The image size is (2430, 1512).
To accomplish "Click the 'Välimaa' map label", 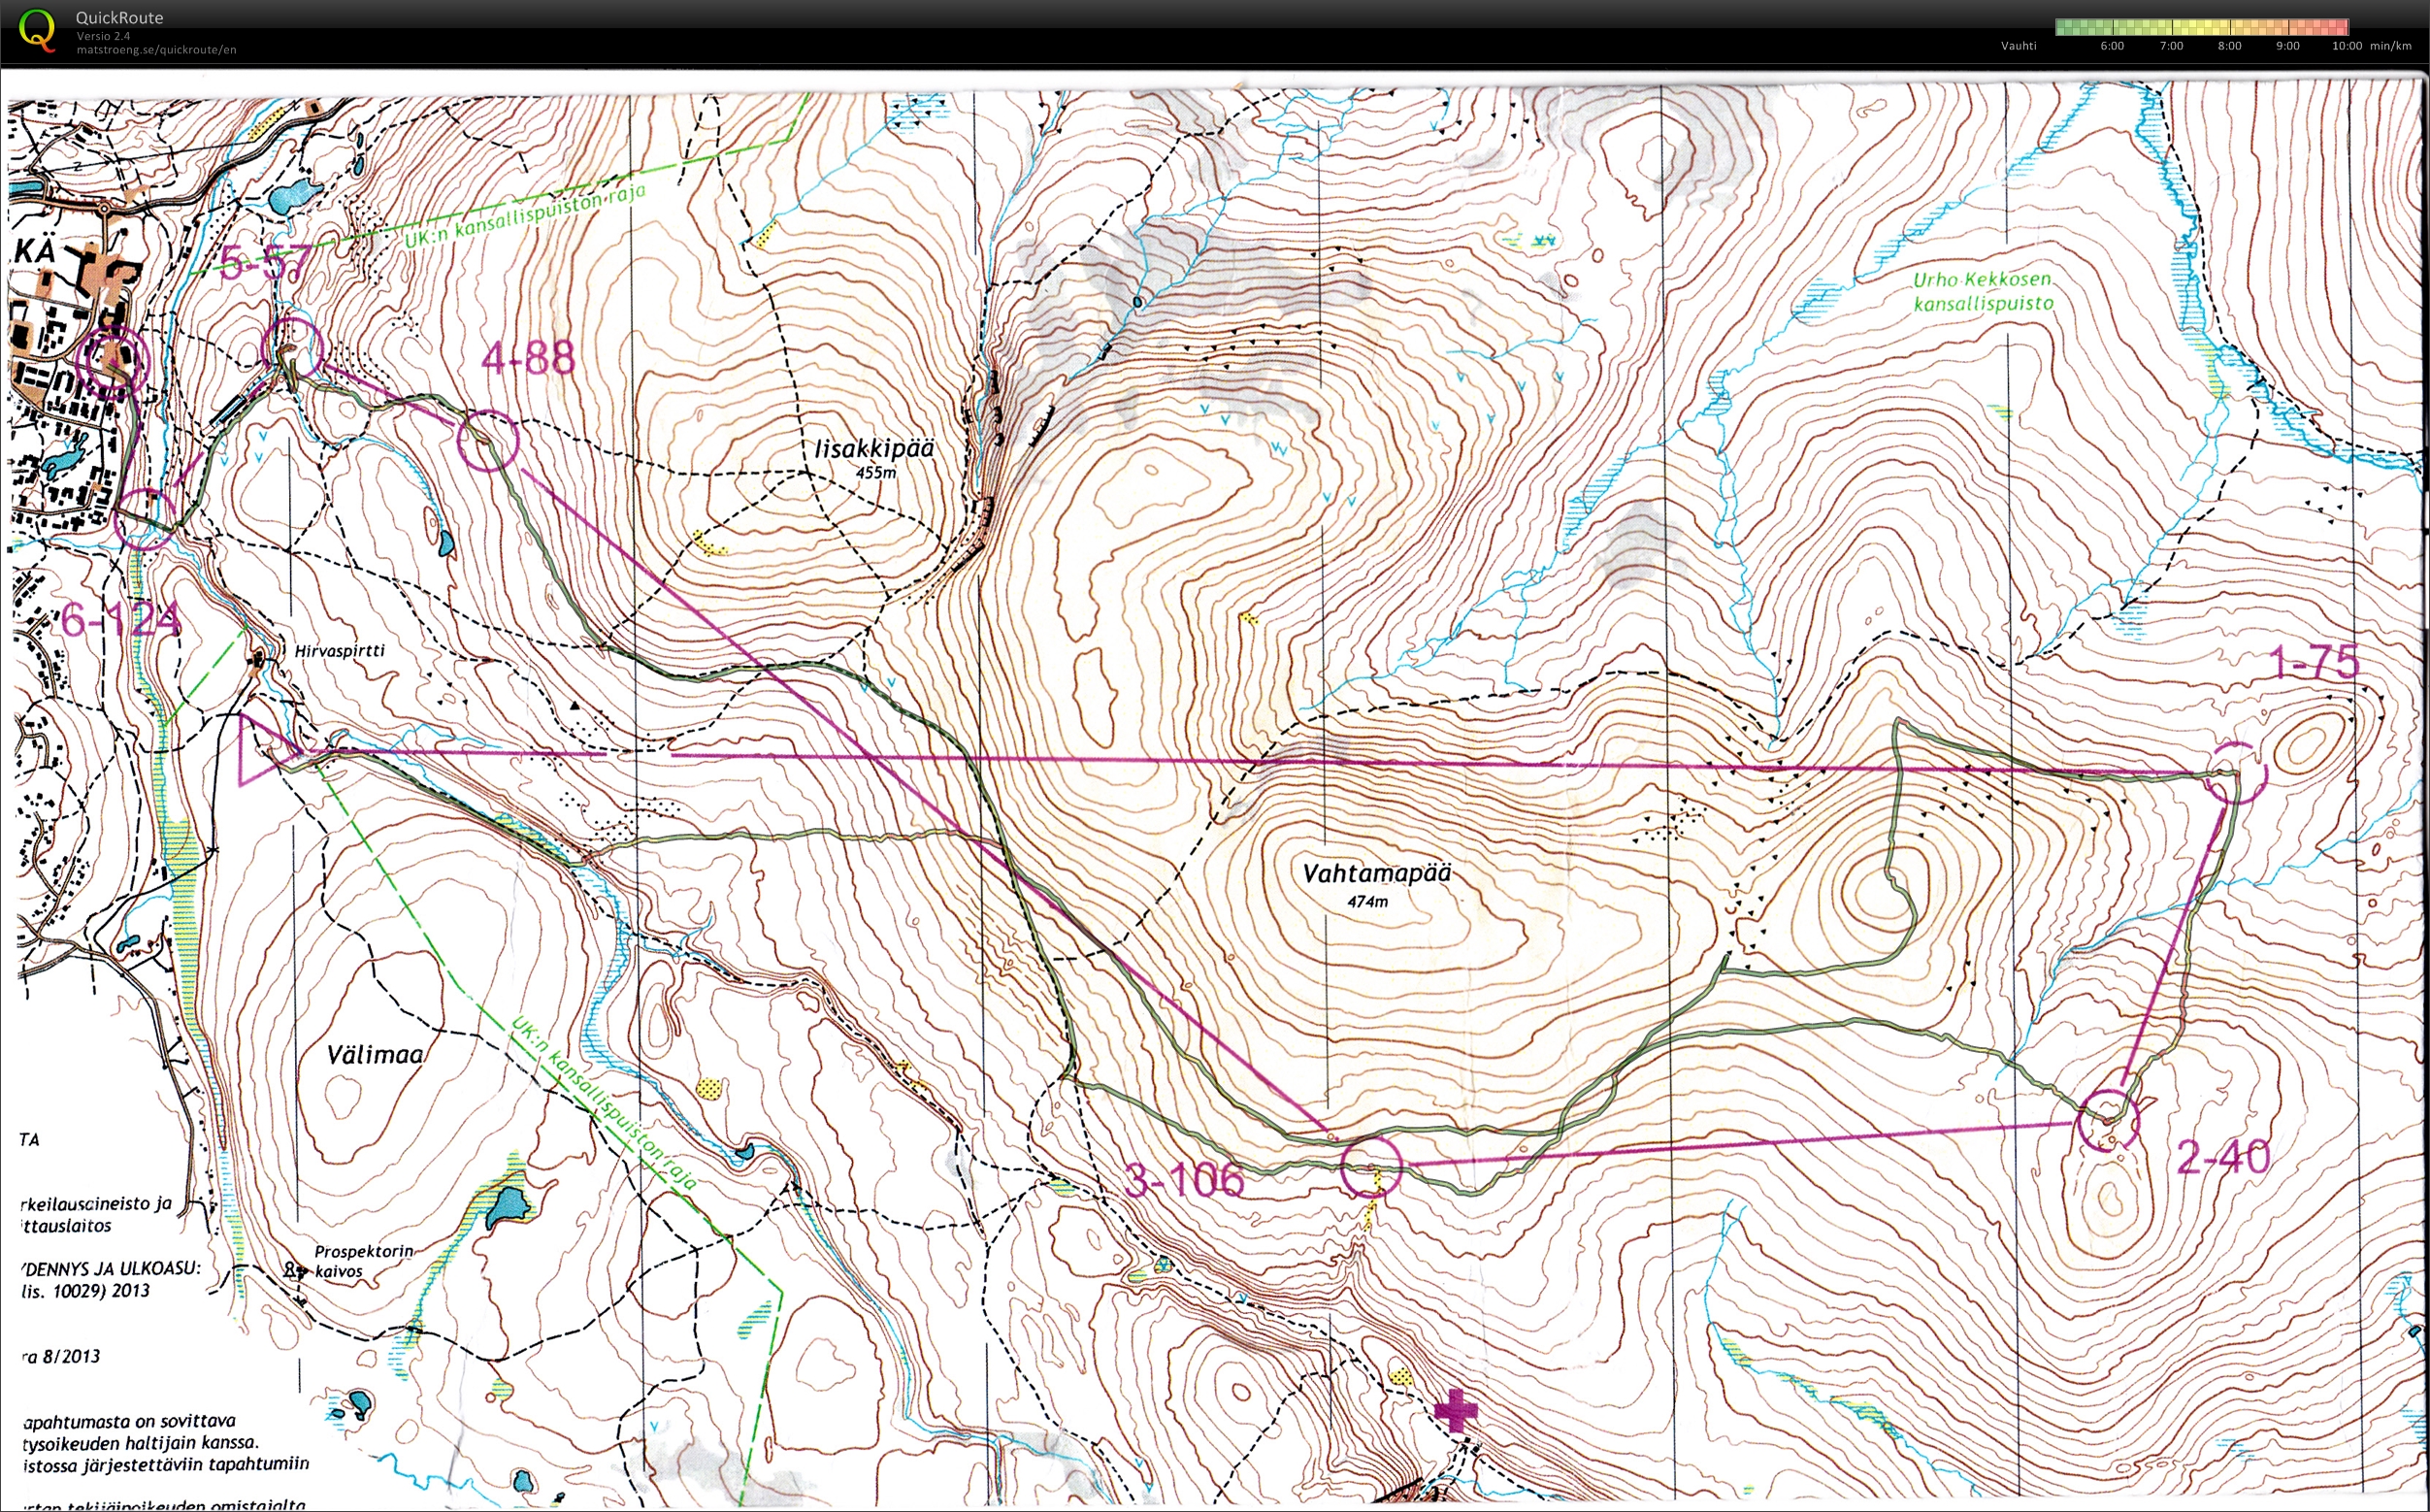I will click(375, 1054).
